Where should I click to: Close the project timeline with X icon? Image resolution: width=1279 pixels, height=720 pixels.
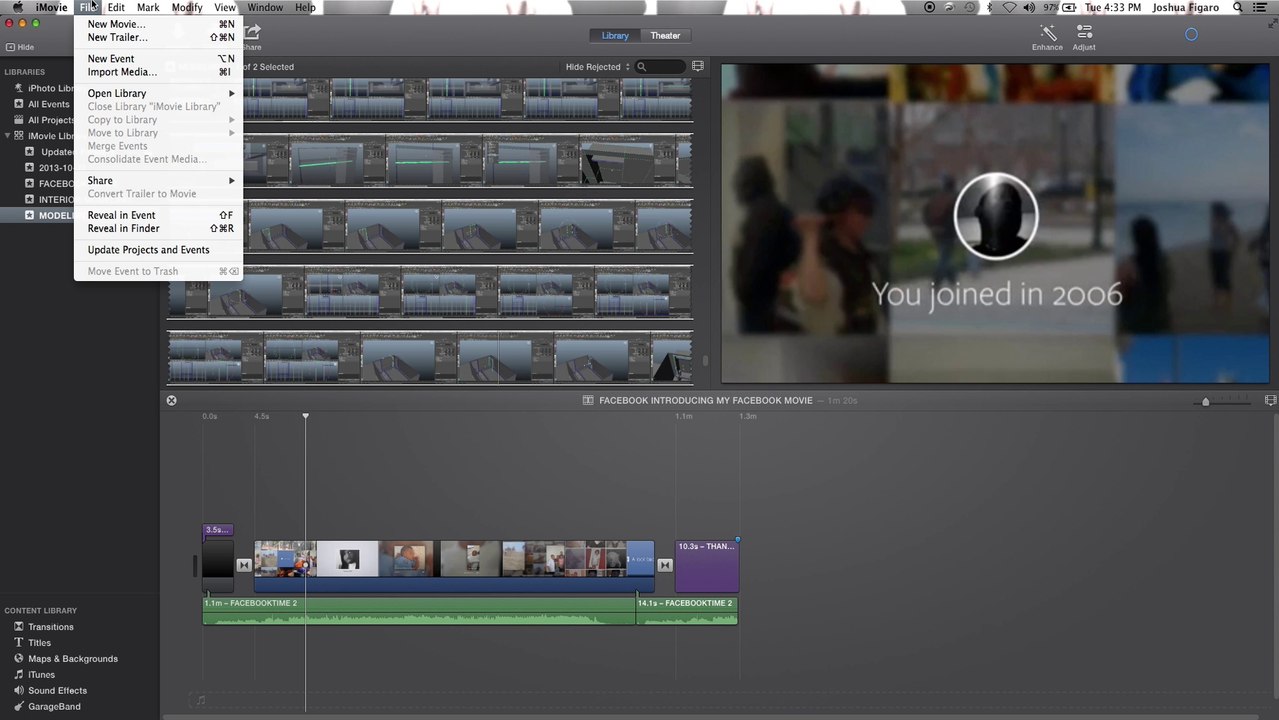click(171, 400)
